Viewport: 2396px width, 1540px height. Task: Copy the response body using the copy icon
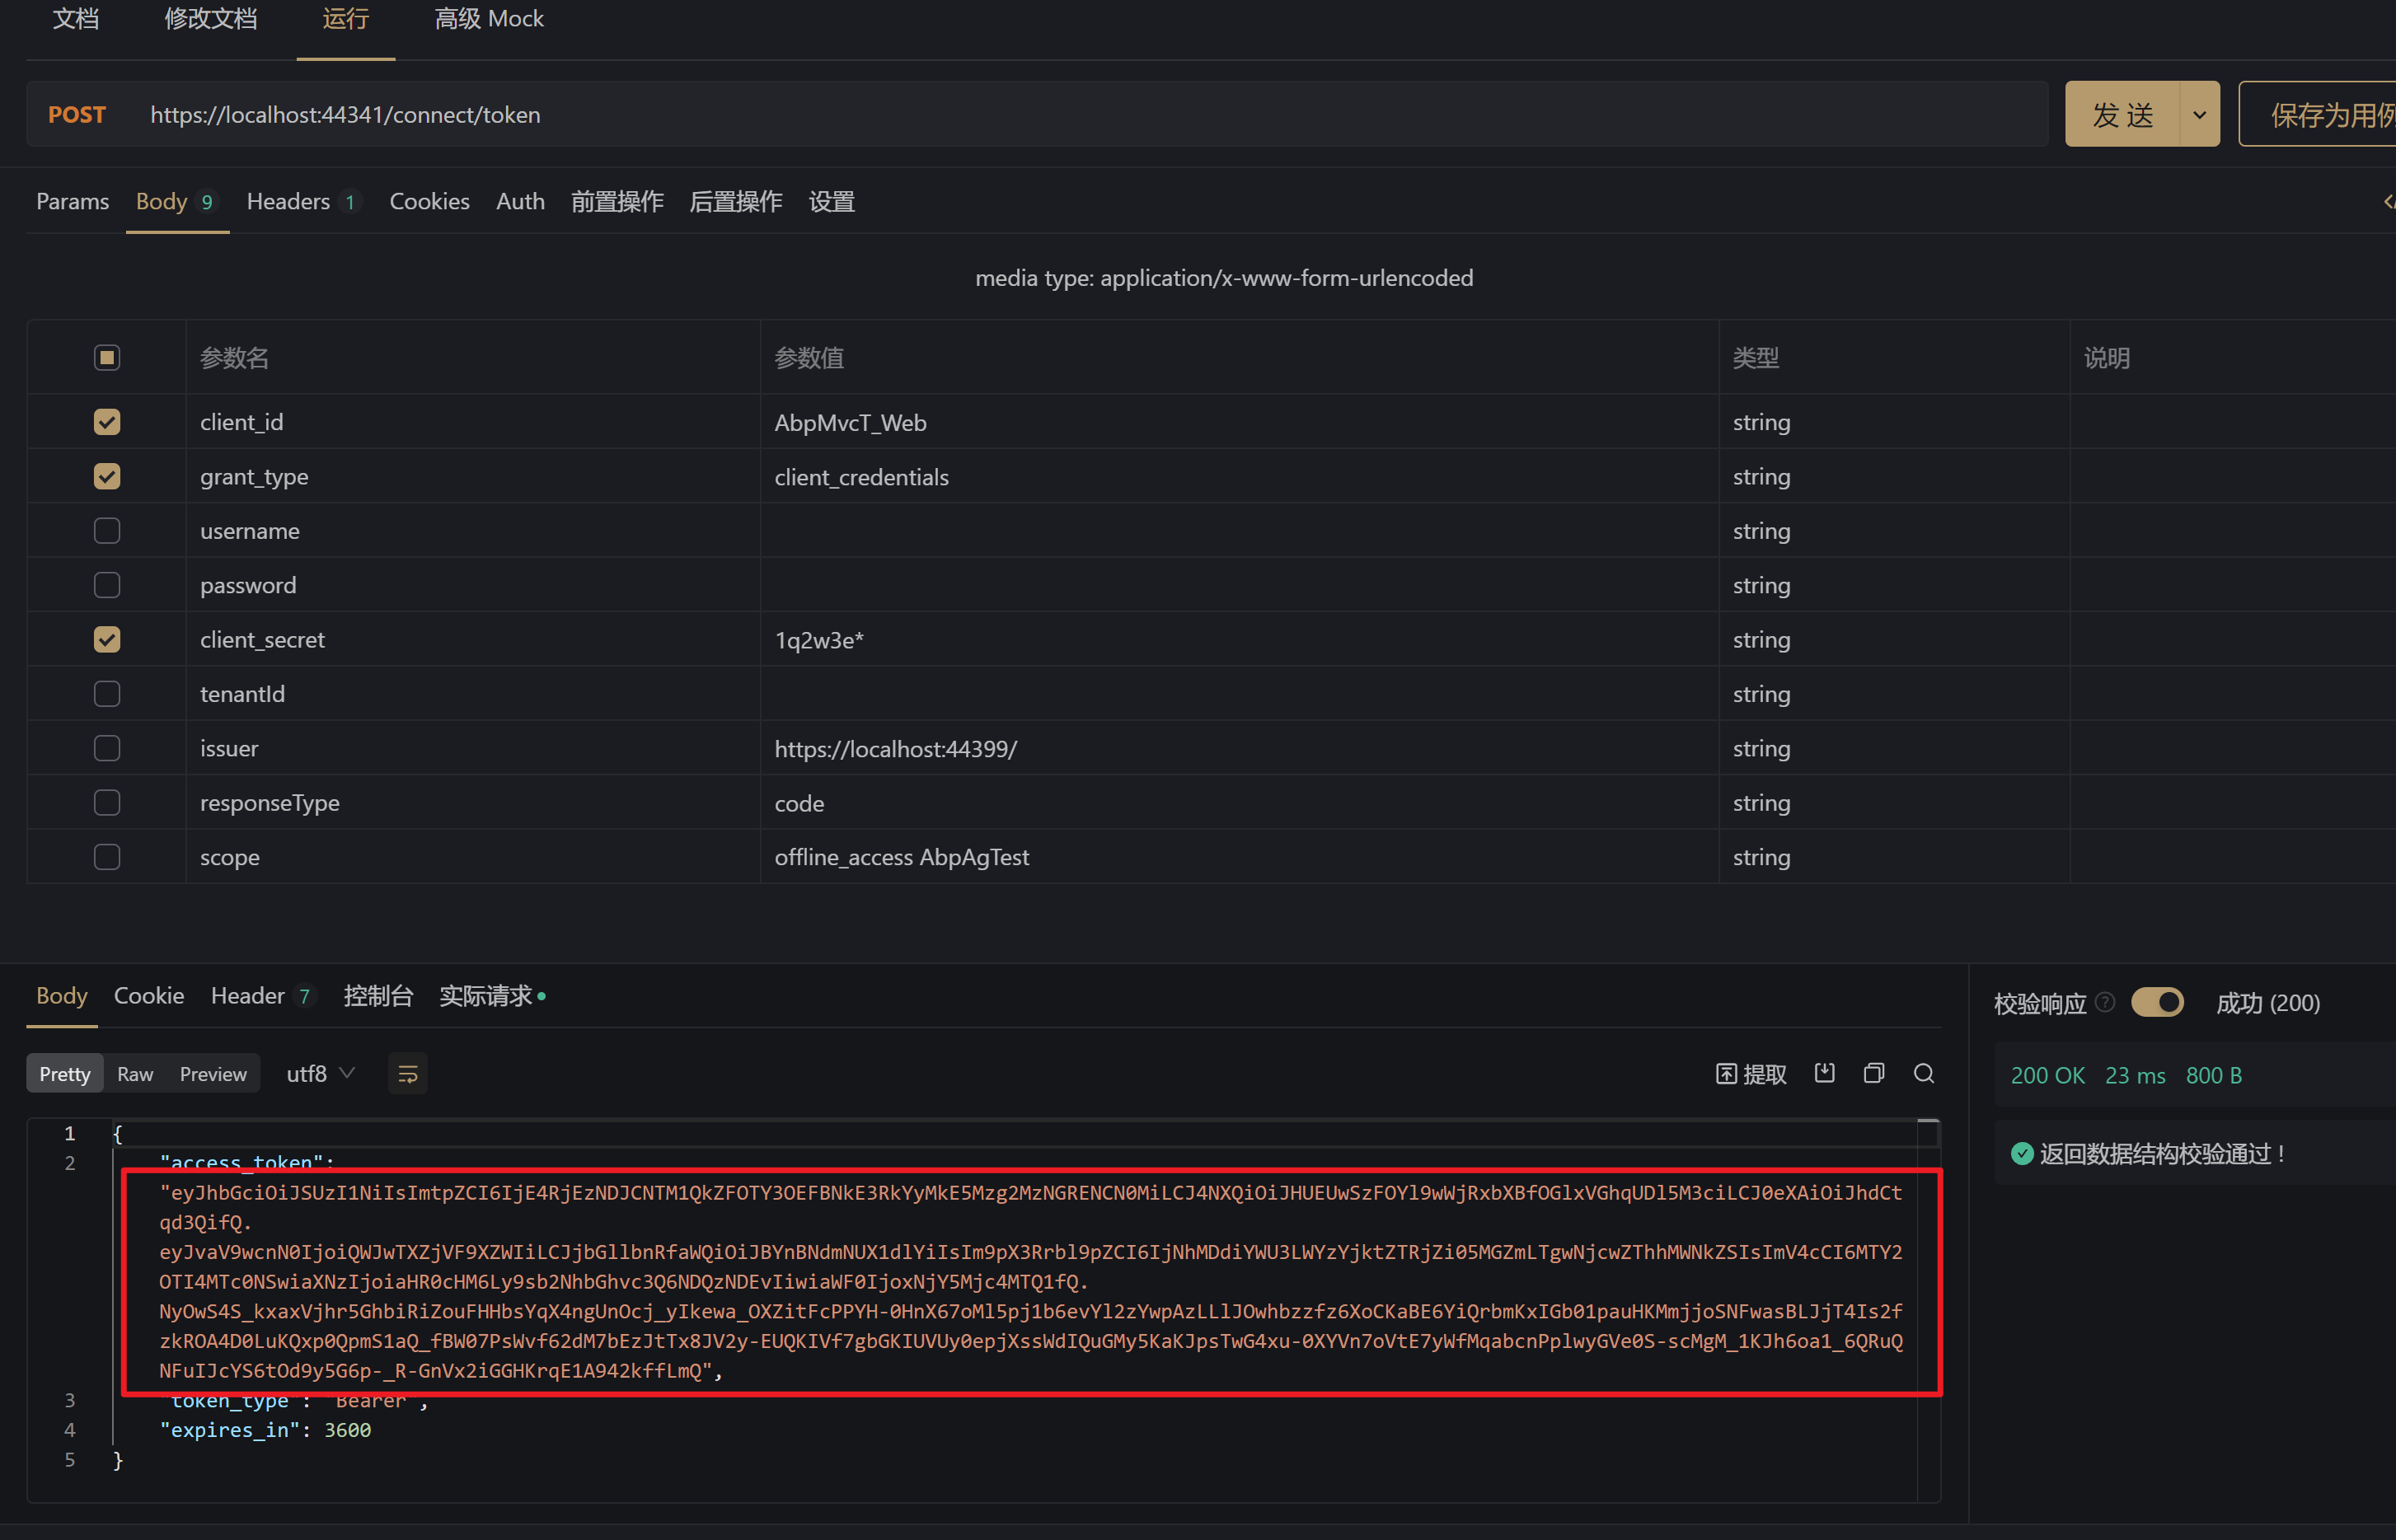[x=1874, y=1072]
